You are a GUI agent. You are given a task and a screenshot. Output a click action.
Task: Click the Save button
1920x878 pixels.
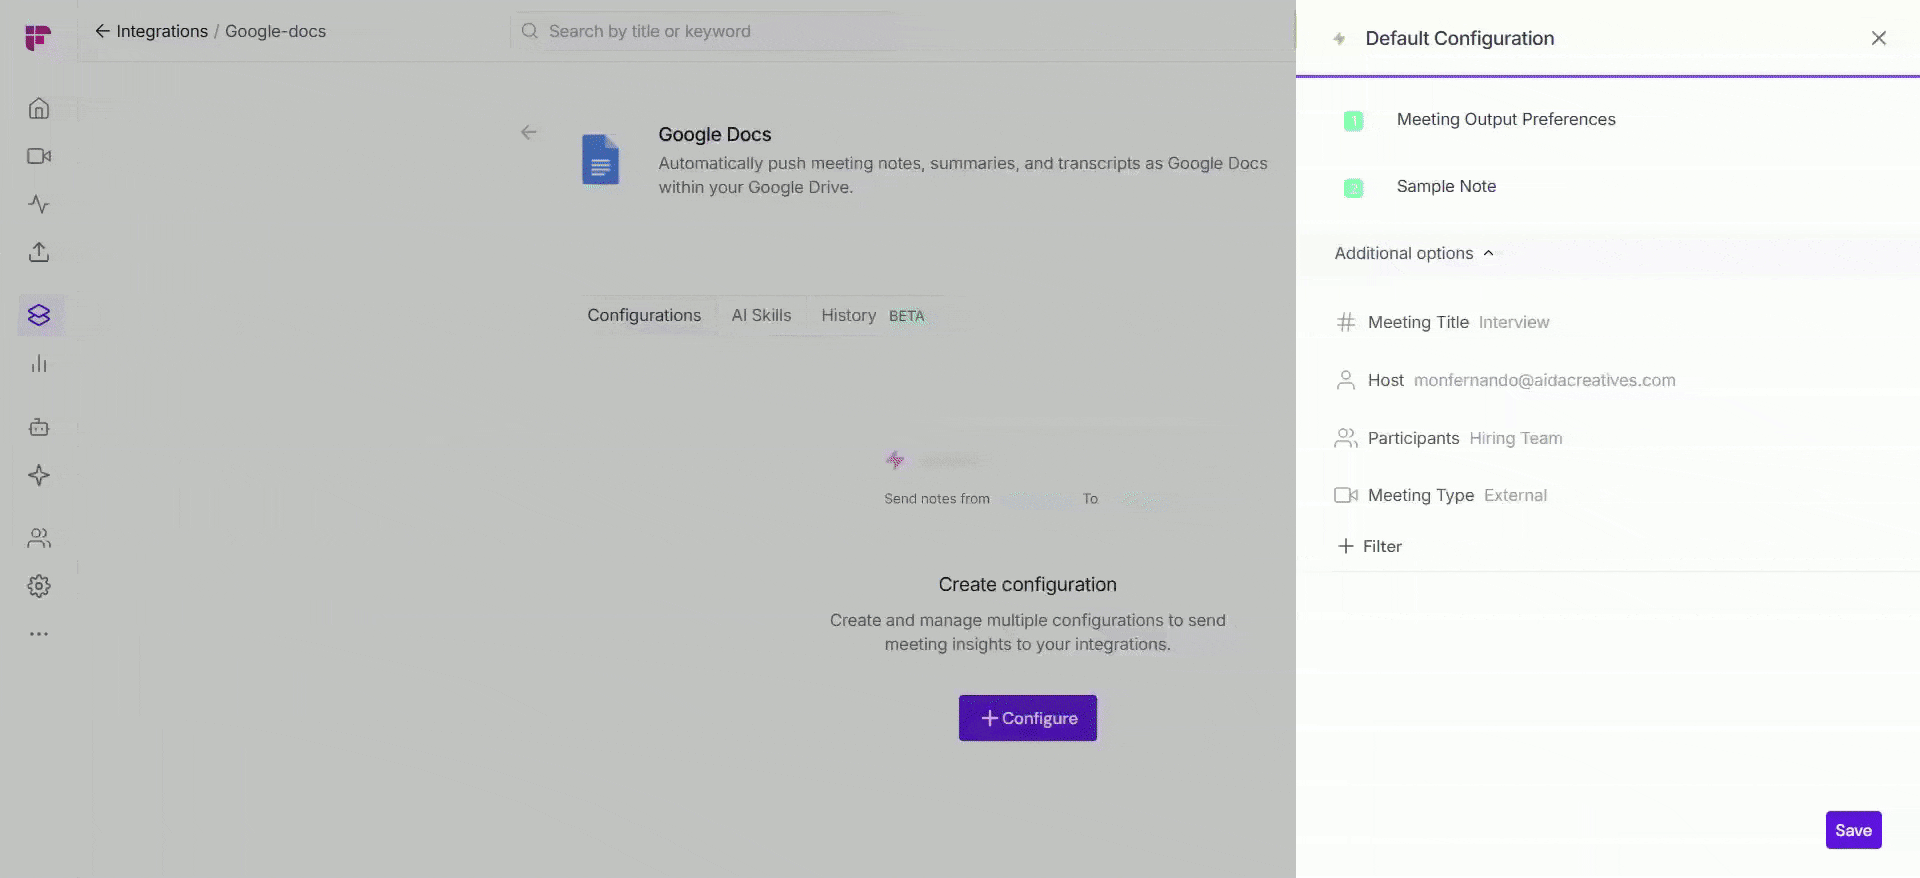[x=1853, y=830]
